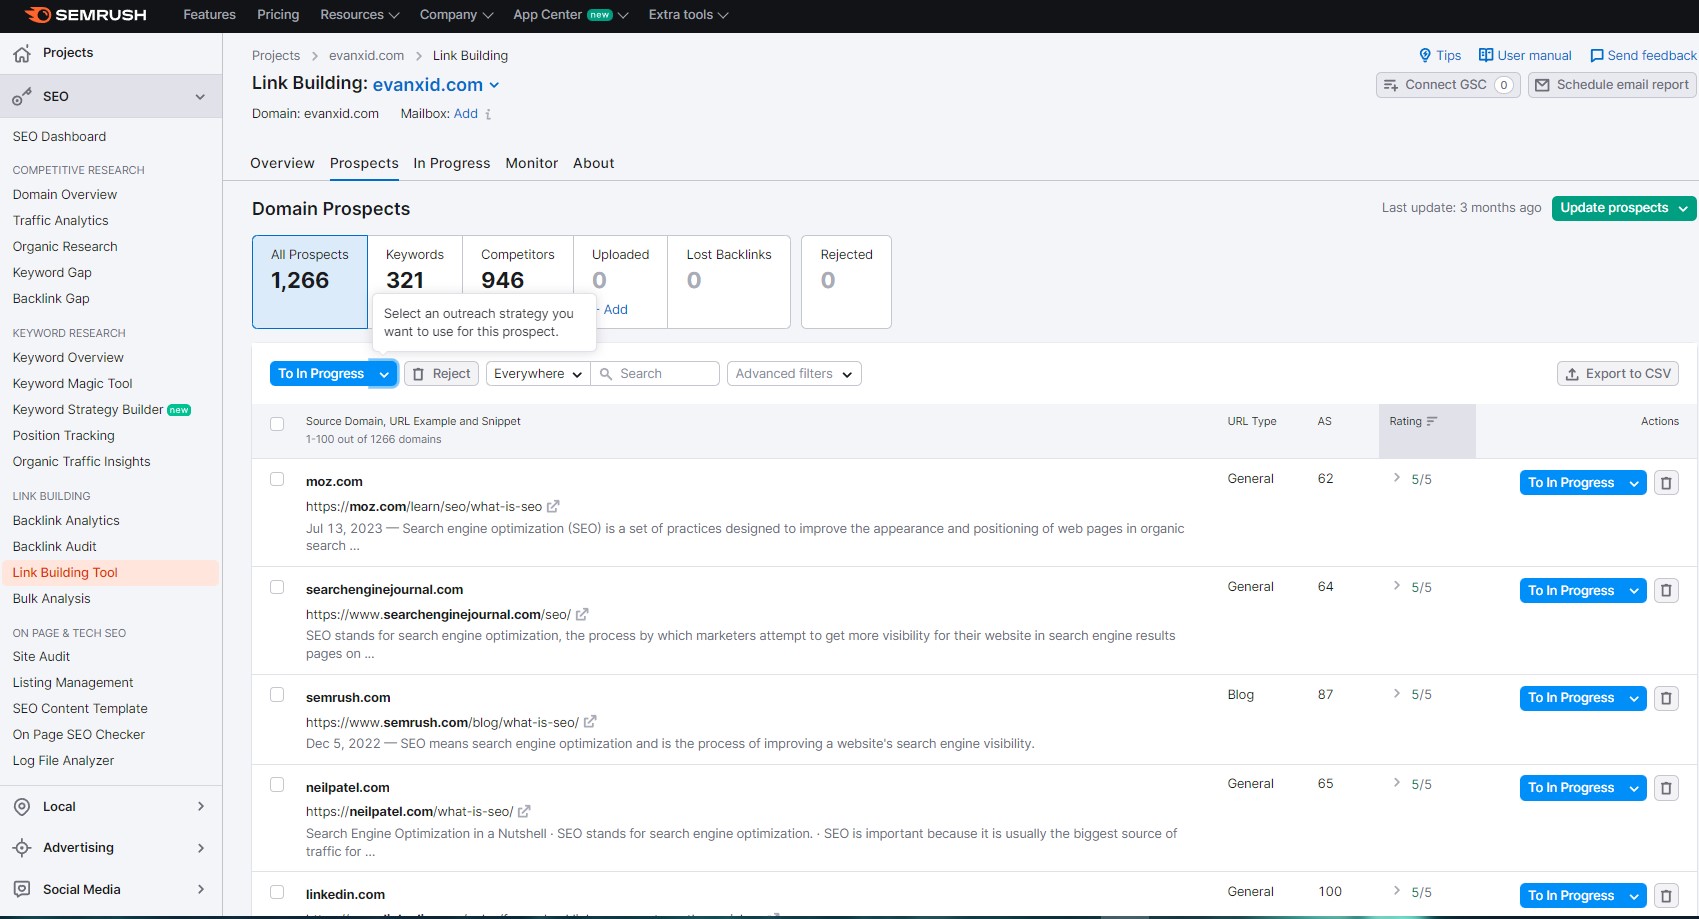Screen dimensions: 1699x919
Task: Click the Export to CSV button
Action: [x=1617, y=374]
